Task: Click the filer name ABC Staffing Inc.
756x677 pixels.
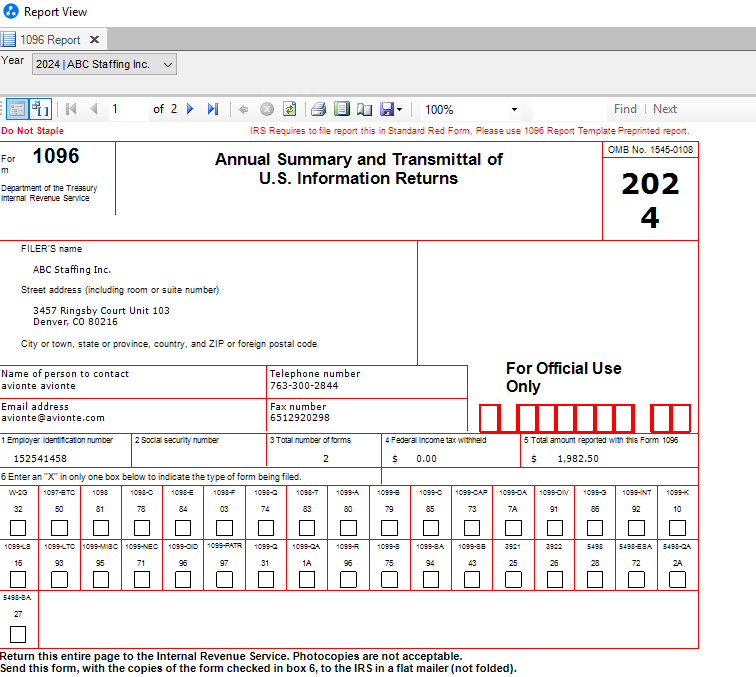Action: point(72,270)
